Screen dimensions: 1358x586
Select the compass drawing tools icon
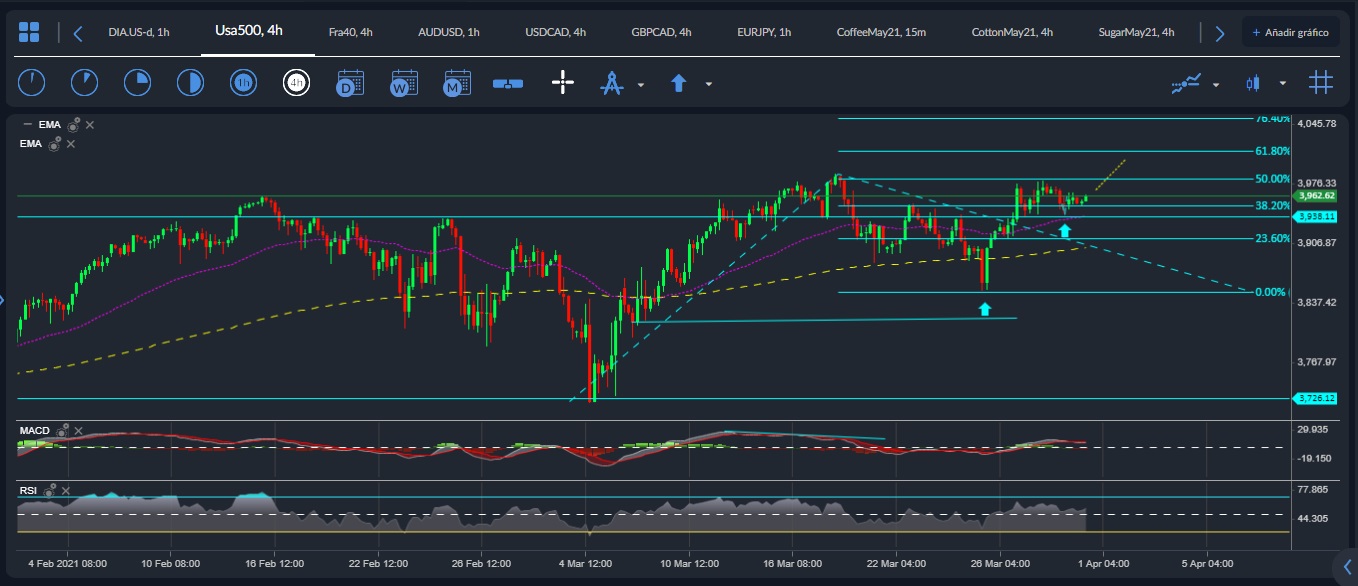[611, 84]
